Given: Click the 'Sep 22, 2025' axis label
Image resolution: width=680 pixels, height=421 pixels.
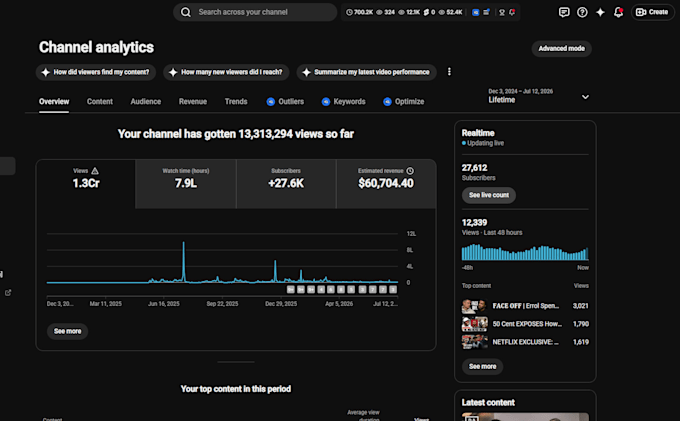Looking at the screenshot, I should point(222,304).
